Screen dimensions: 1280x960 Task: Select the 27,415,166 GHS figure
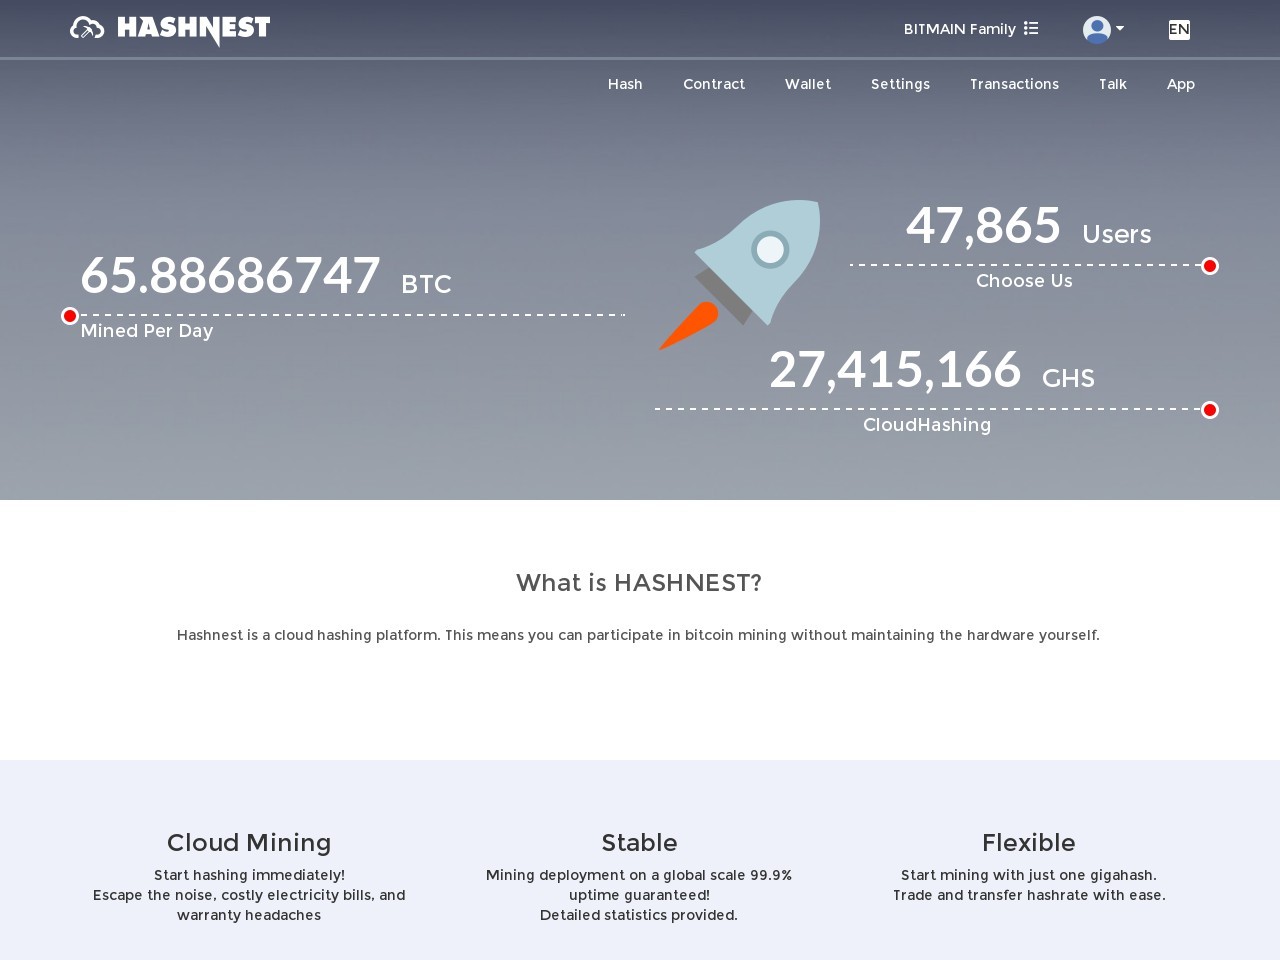pos(932,370)
